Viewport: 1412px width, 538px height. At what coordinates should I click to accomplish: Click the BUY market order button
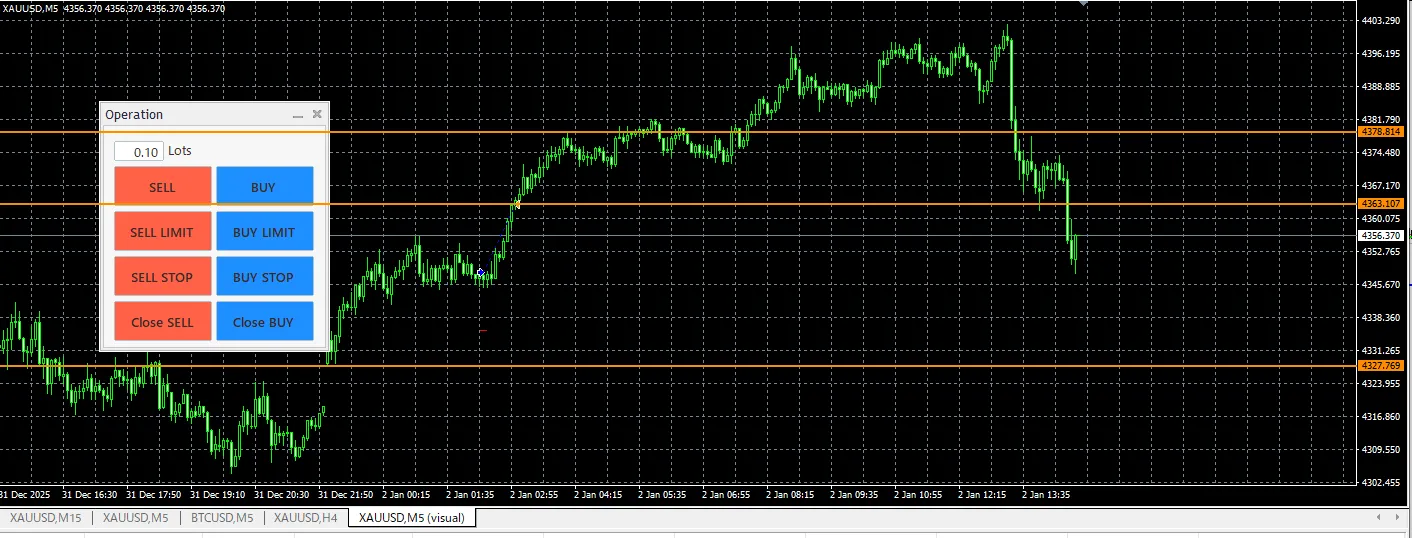(x=264, y=186)
